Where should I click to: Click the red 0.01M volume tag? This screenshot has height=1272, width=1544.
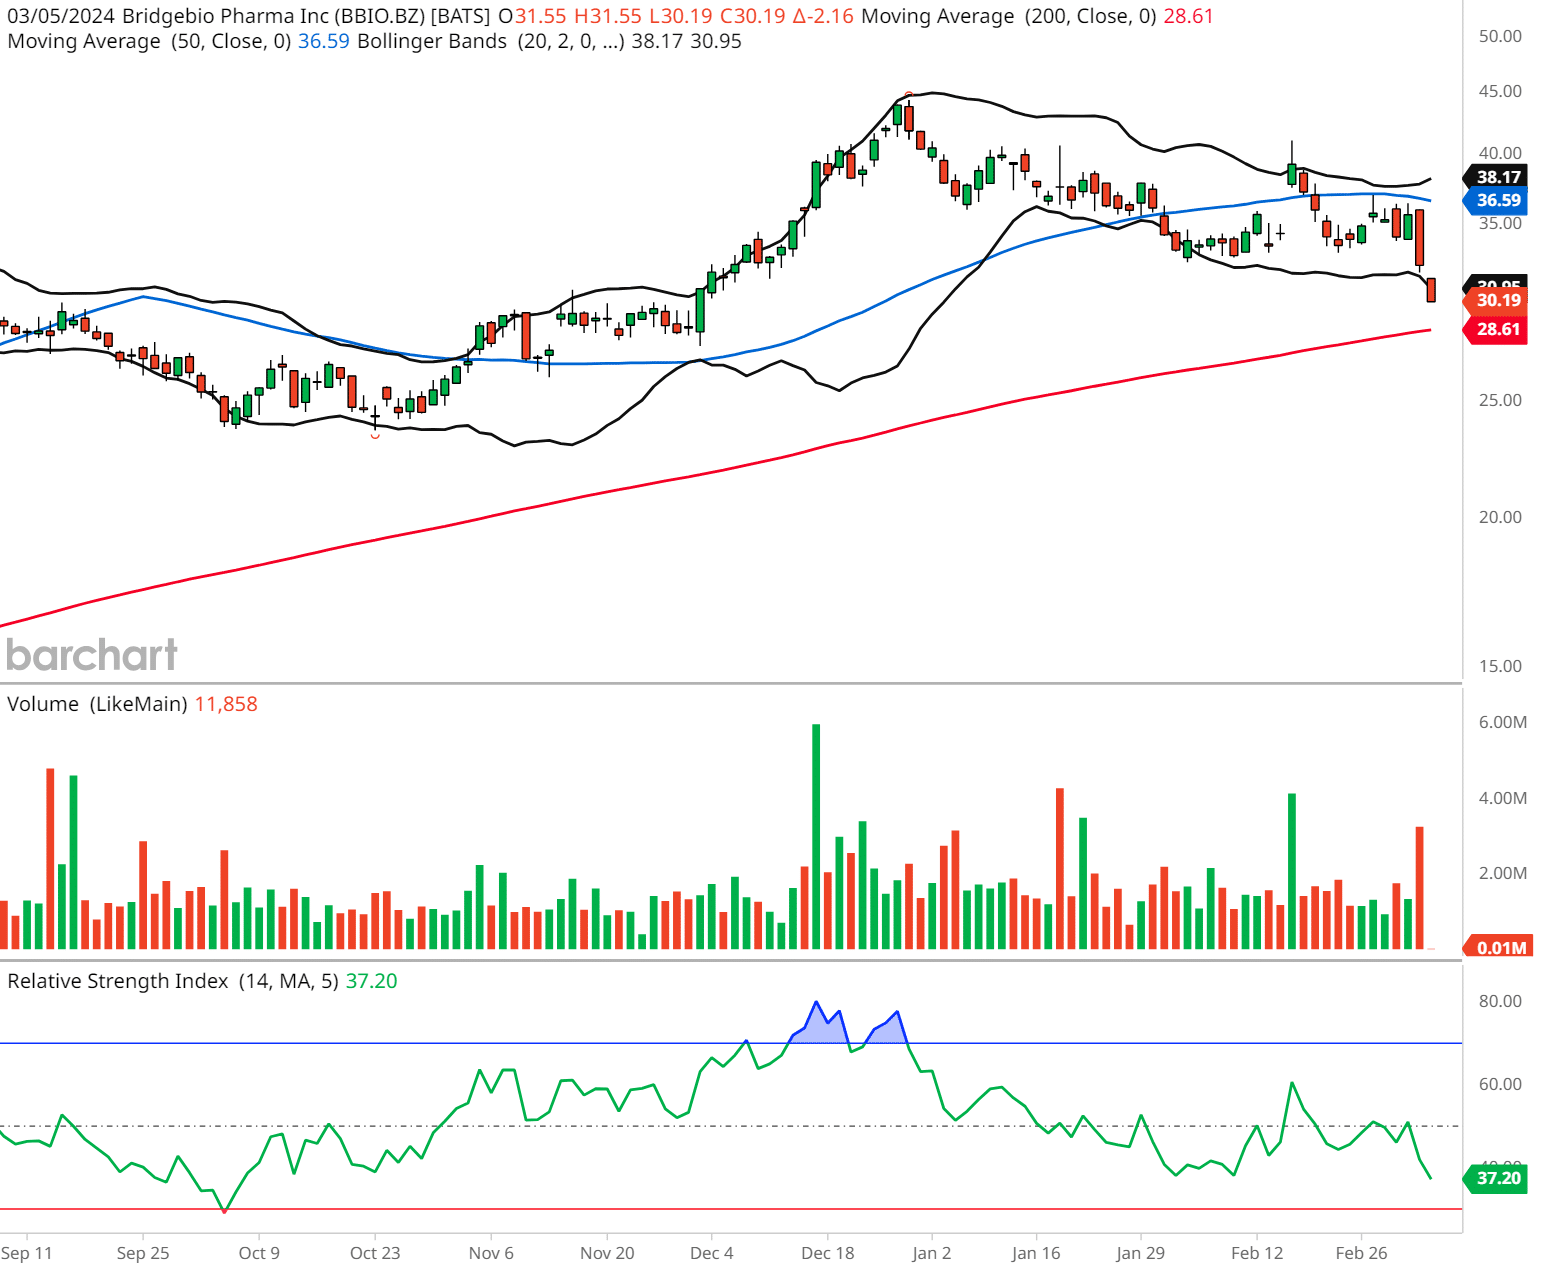(1497, 947)
